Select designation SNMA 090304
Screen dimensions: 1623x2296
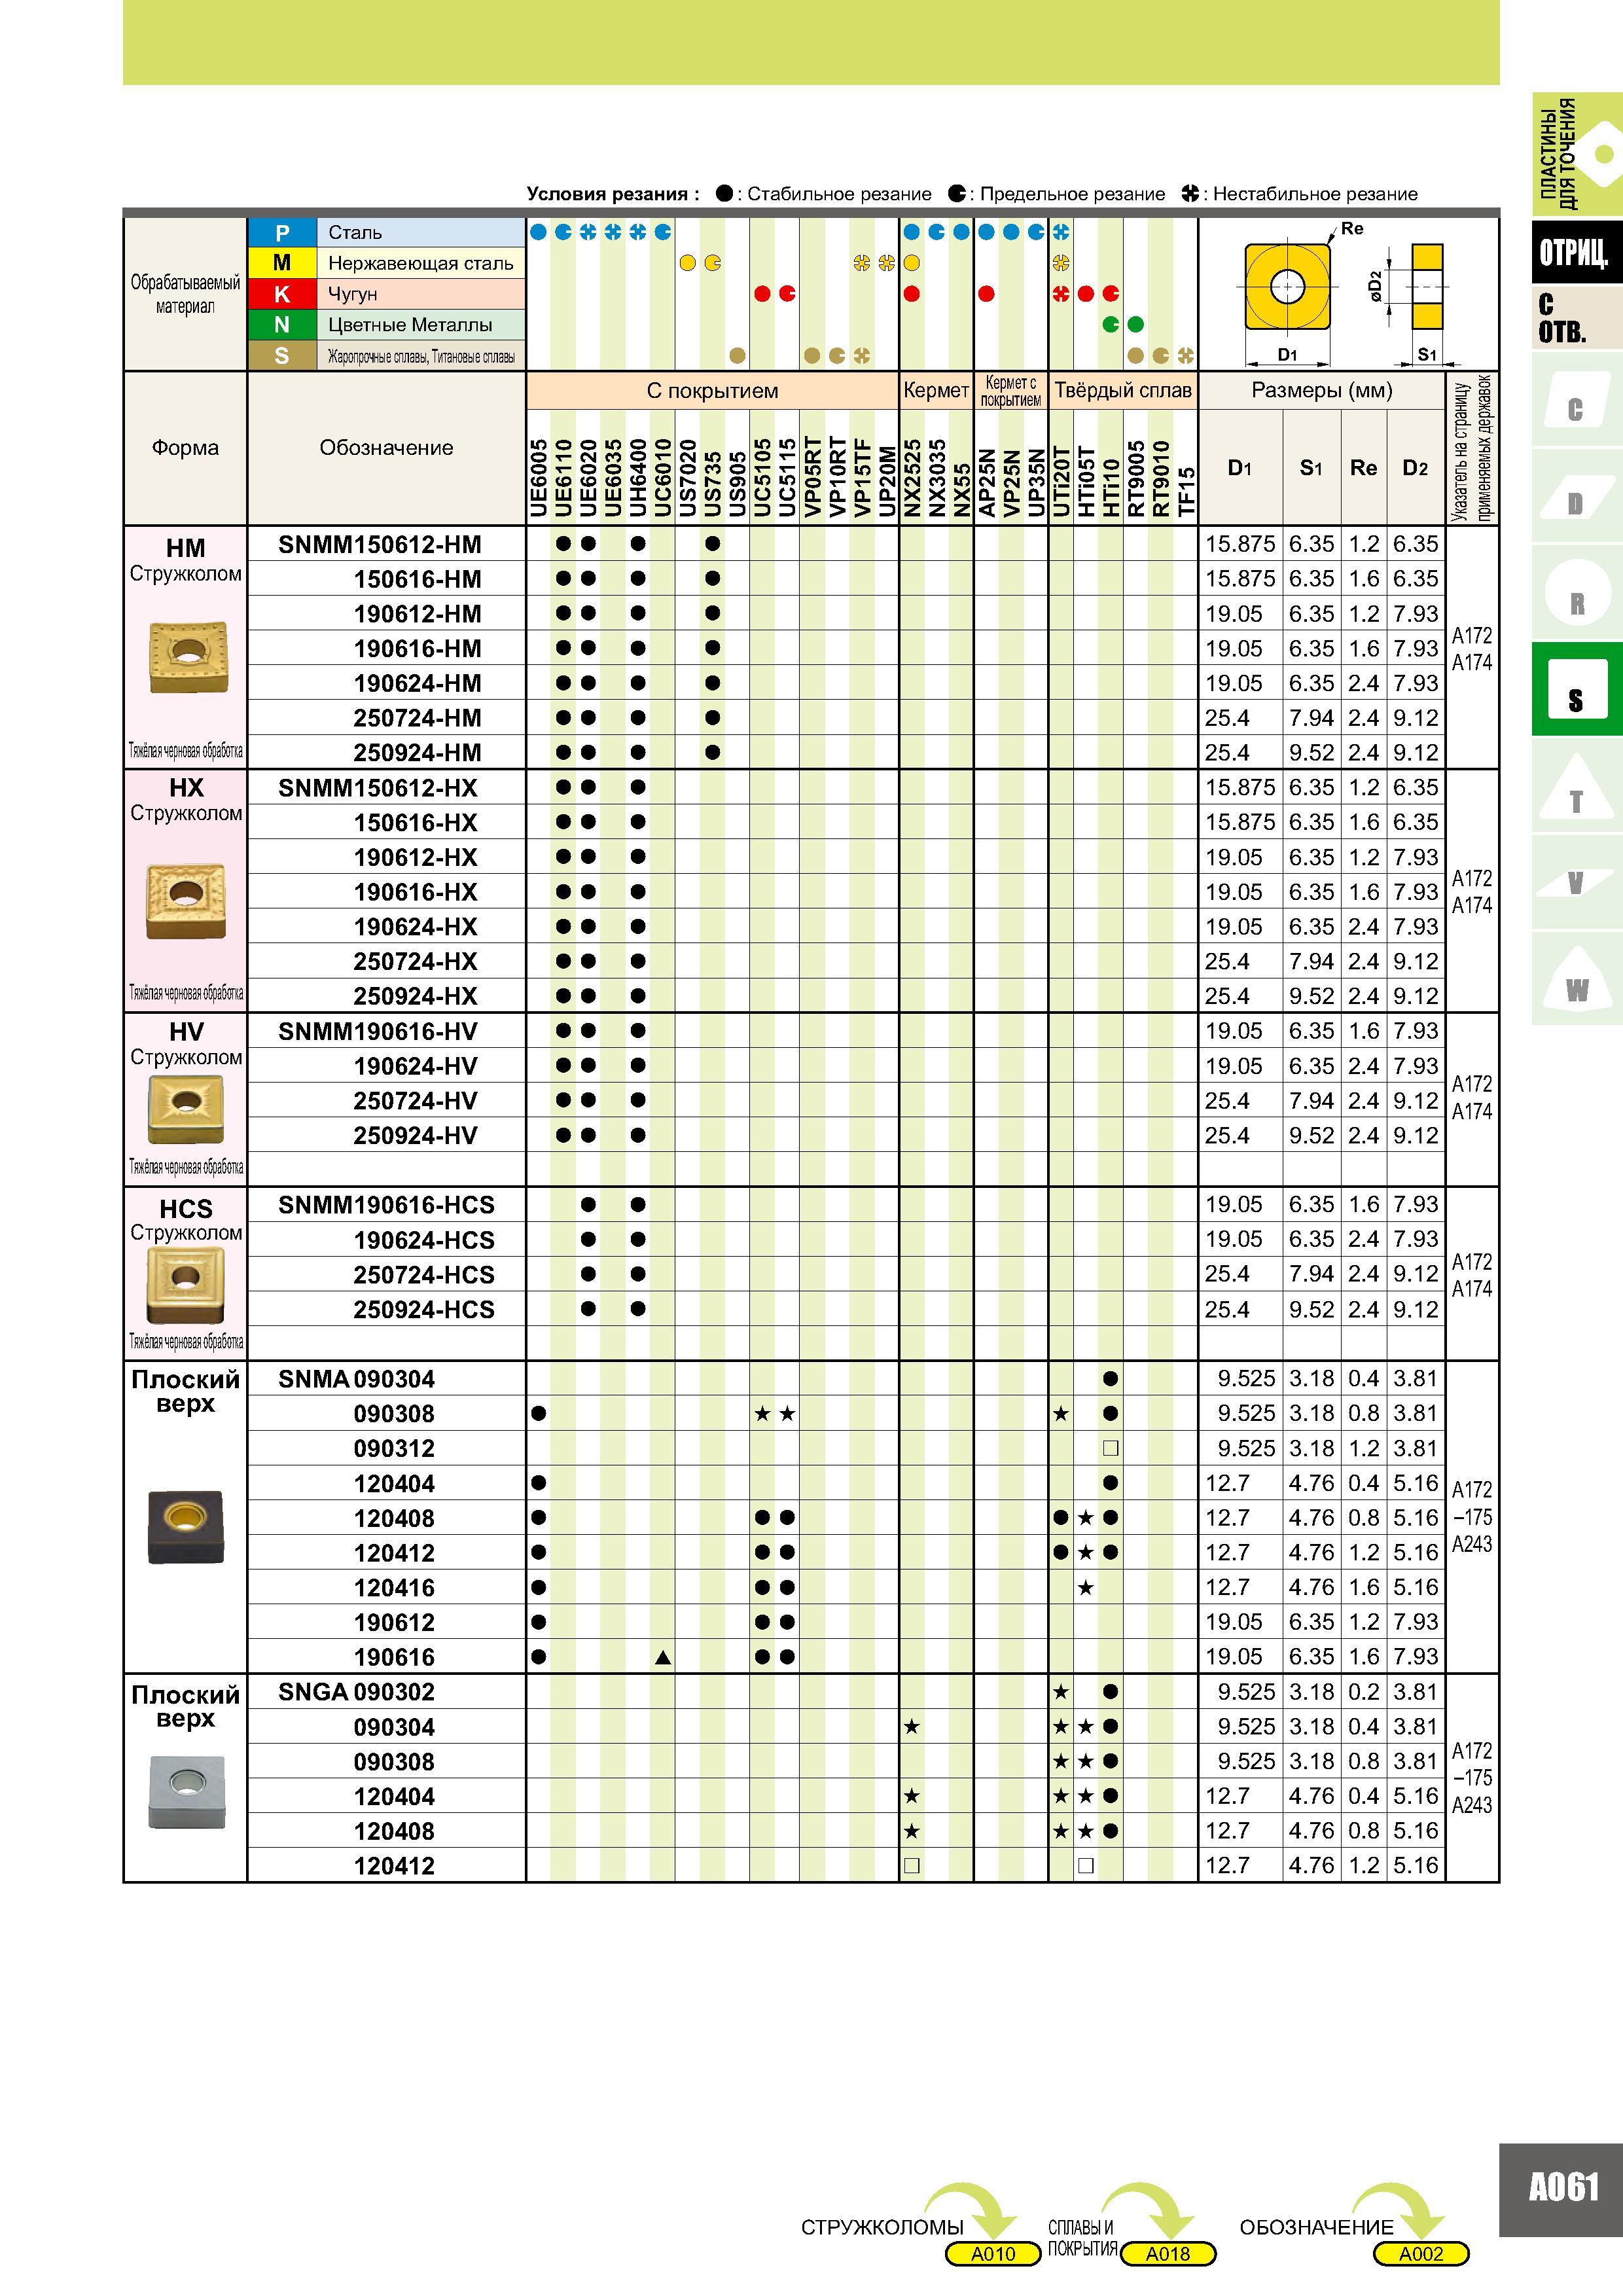(x=356, y=1379)
